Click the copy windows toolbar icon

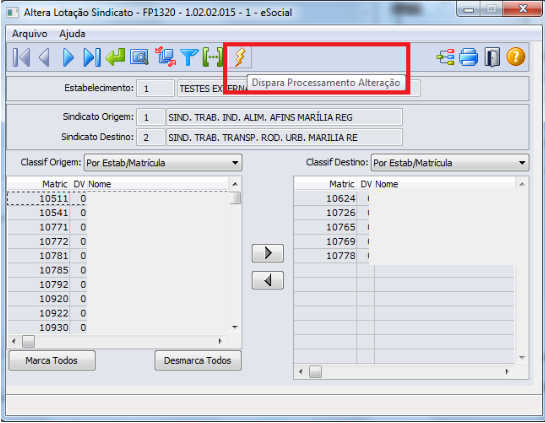point(165,57)
